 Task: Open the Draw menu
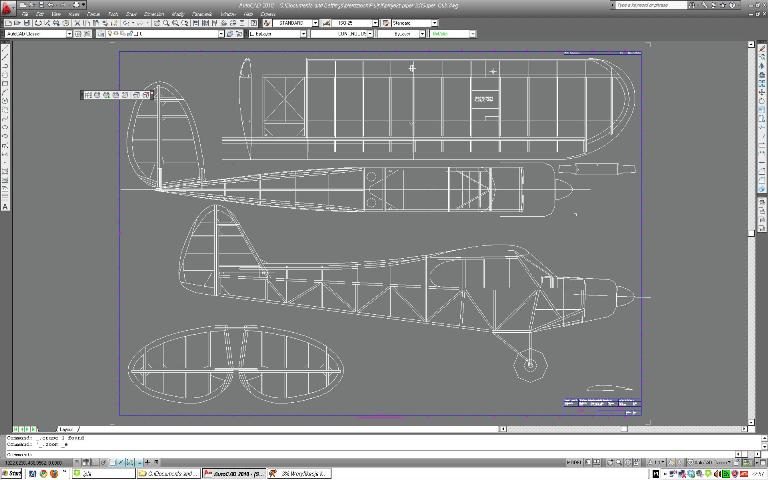131,14
